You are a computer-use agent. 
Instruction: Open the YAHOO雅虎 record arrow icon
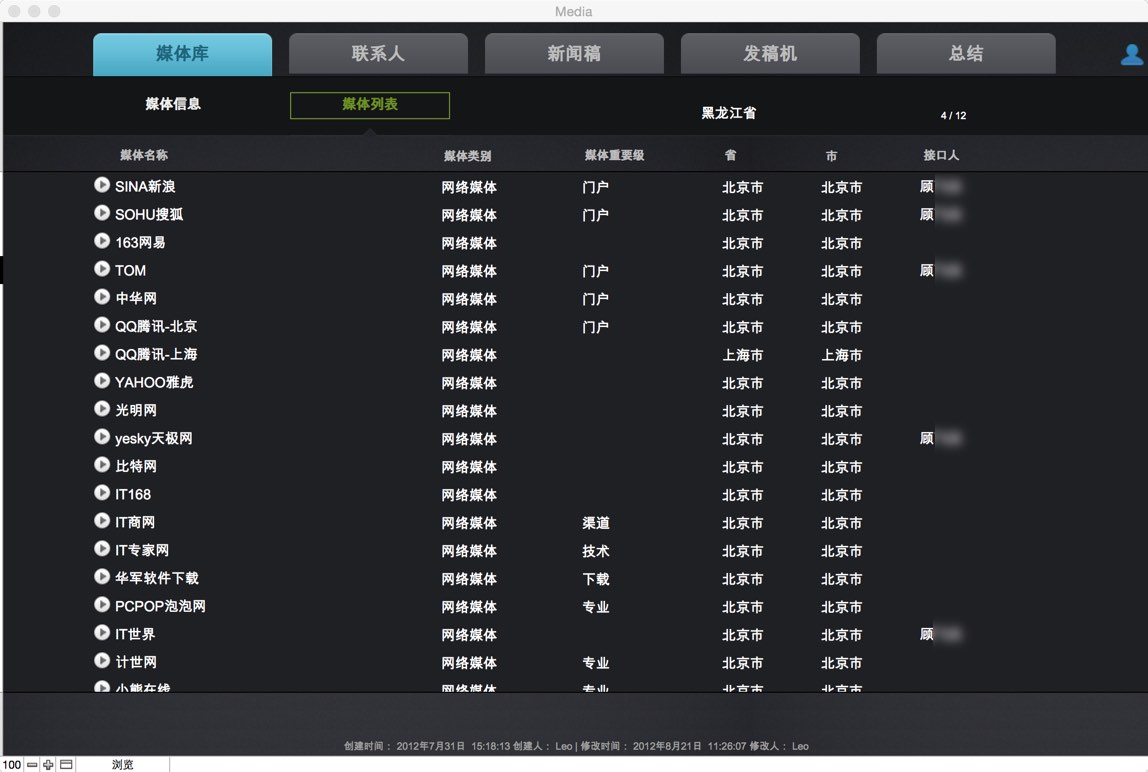coord(102,381)
